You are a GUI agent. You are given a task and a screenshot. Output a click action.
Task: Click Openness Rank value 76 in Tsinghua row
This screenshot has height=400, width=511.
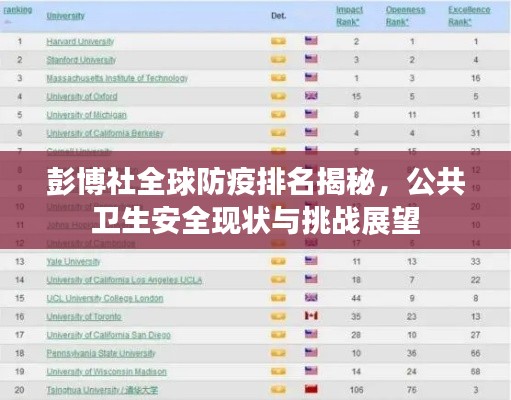[x=412, y=390]
